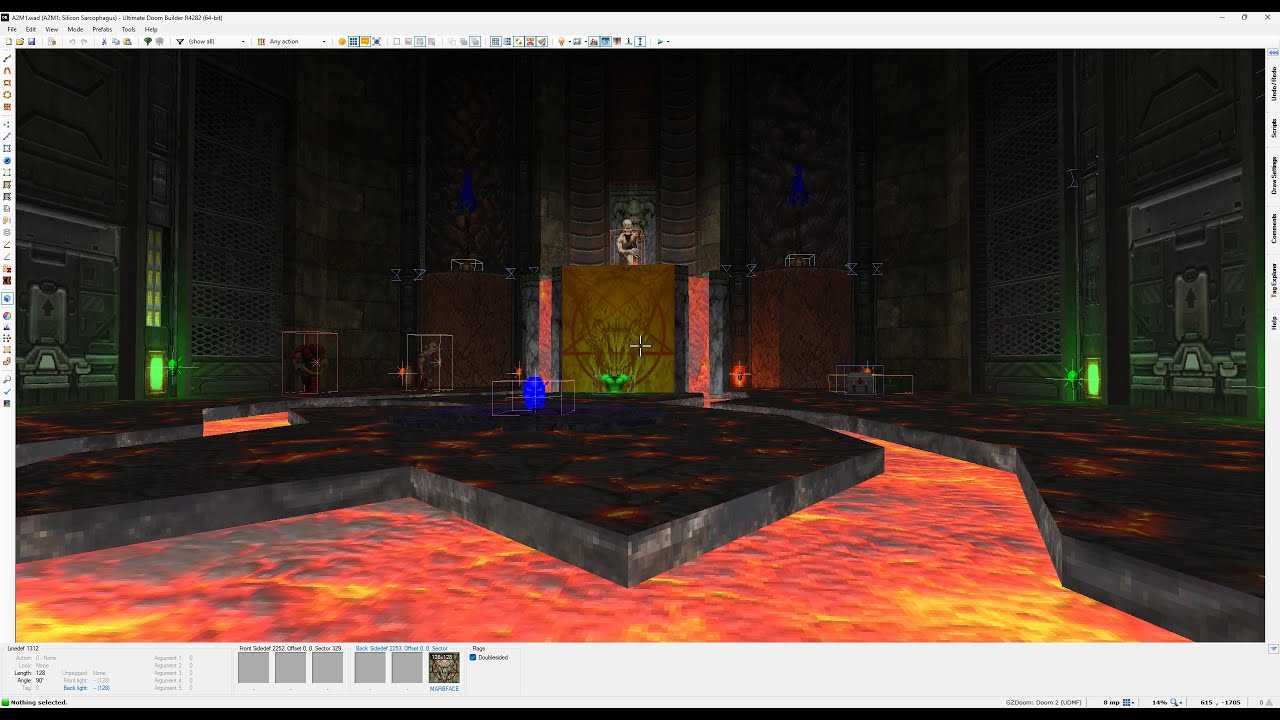Open the File menu
Viewport: 1280px width, 720px height.
pyautogui.click(x=12, y=29)
